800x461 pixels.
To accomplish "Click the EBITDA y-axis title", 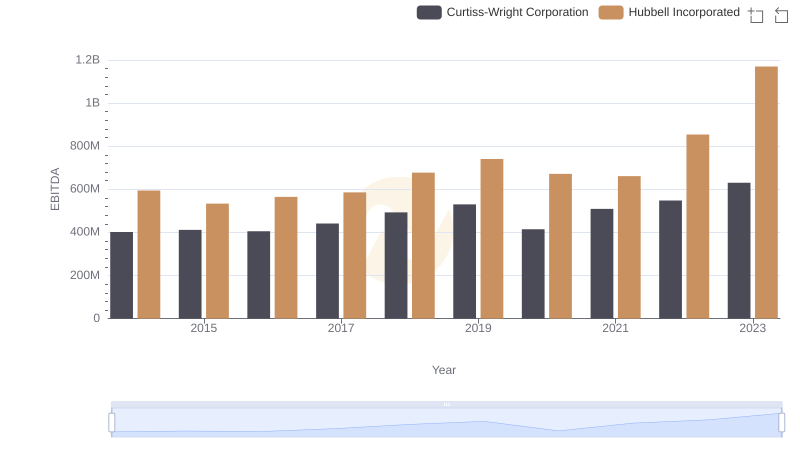I will pyautogui.click(x=55, y=188).
